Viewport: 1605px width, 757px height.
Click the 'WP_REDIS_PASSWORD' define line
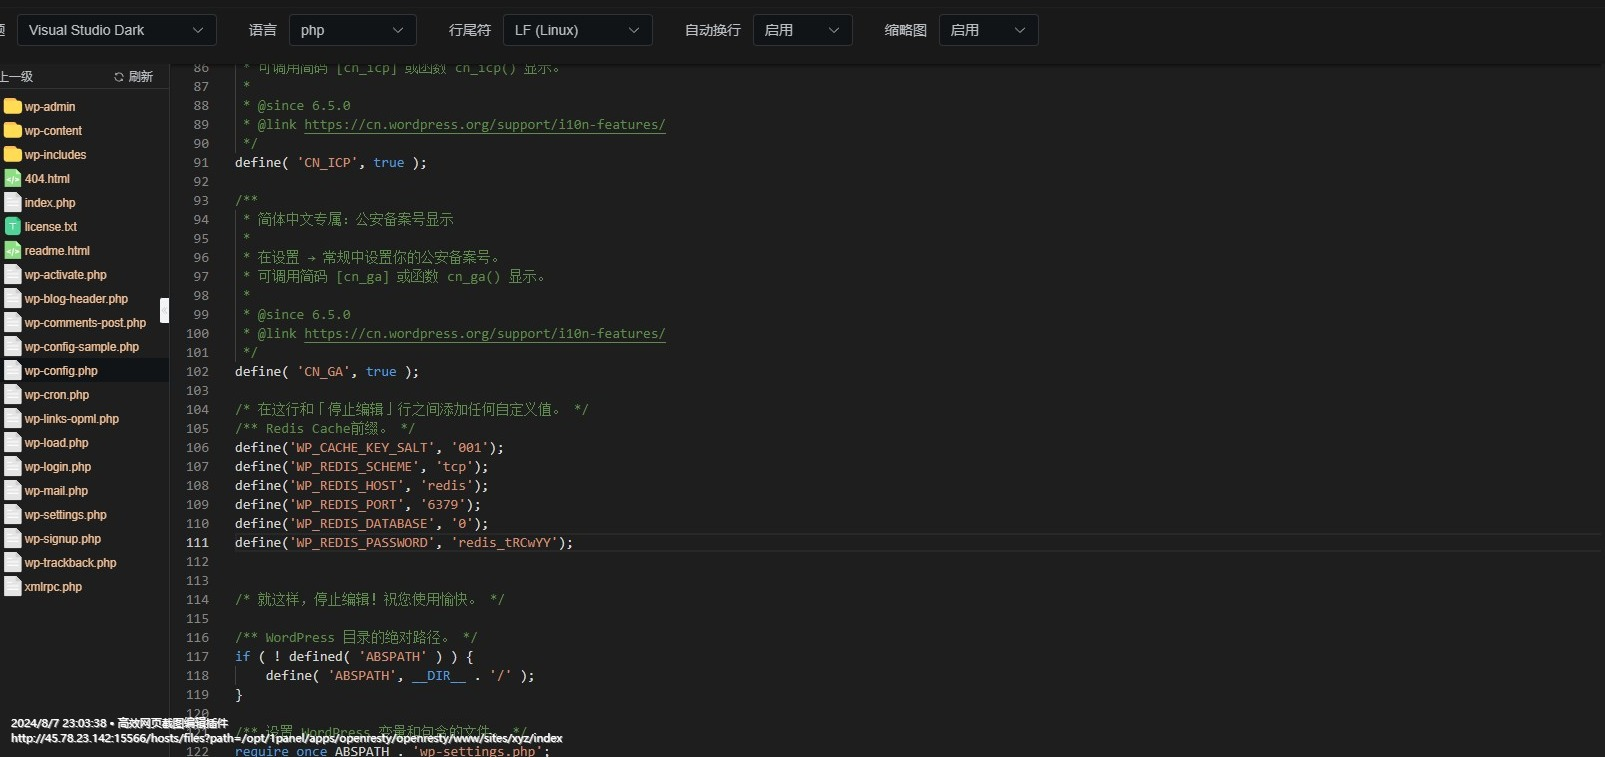coord(404,542)
